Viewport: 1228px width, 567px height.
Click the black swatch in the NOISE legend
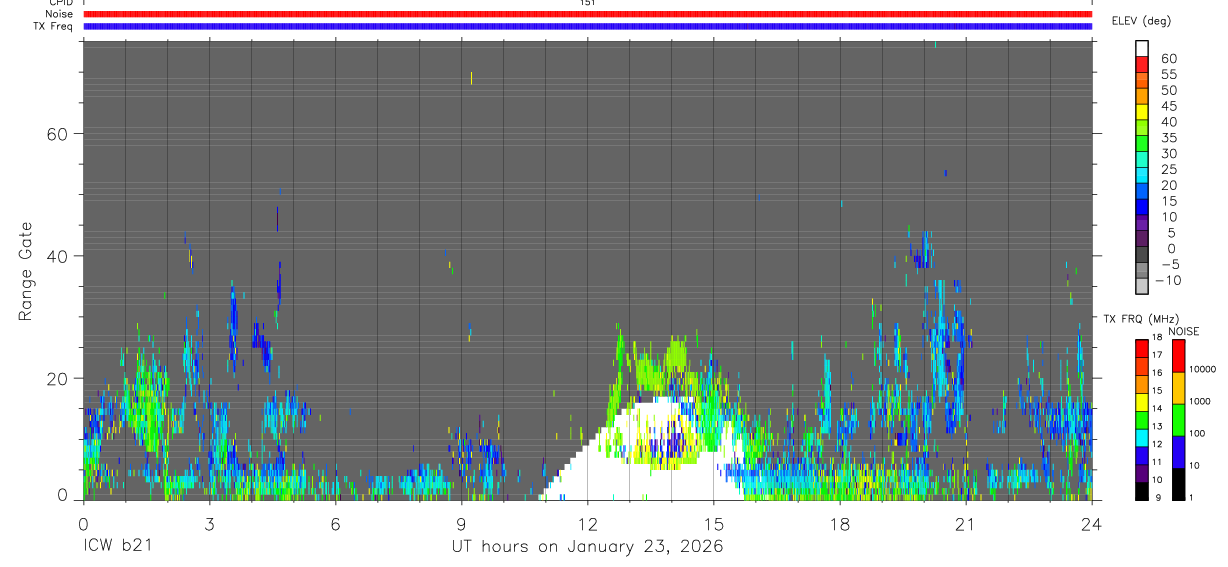[1179, 484]
